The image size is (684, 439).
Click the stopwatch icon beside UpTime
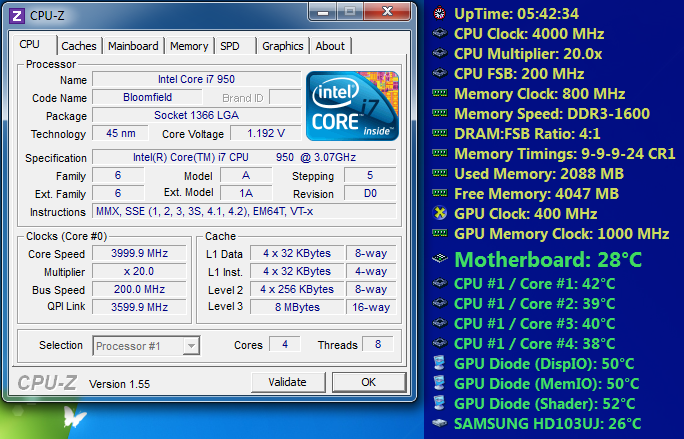pyautogui.click(x=440, y=14)
